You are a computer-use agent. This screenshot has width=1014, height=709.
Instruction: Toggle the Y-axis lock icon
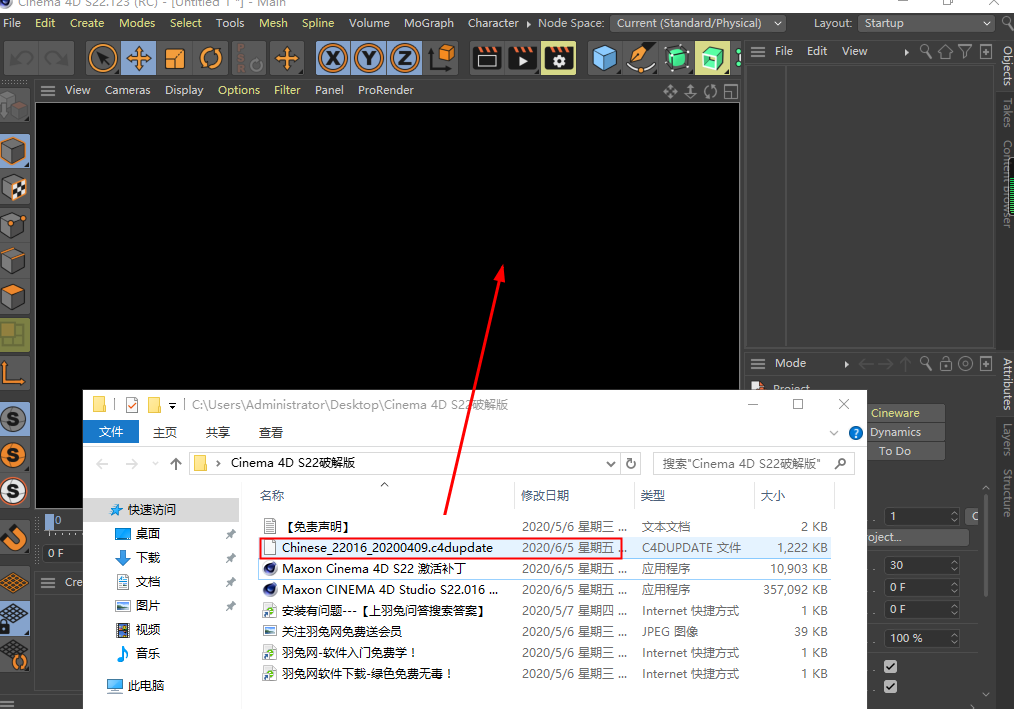point(369,58)
